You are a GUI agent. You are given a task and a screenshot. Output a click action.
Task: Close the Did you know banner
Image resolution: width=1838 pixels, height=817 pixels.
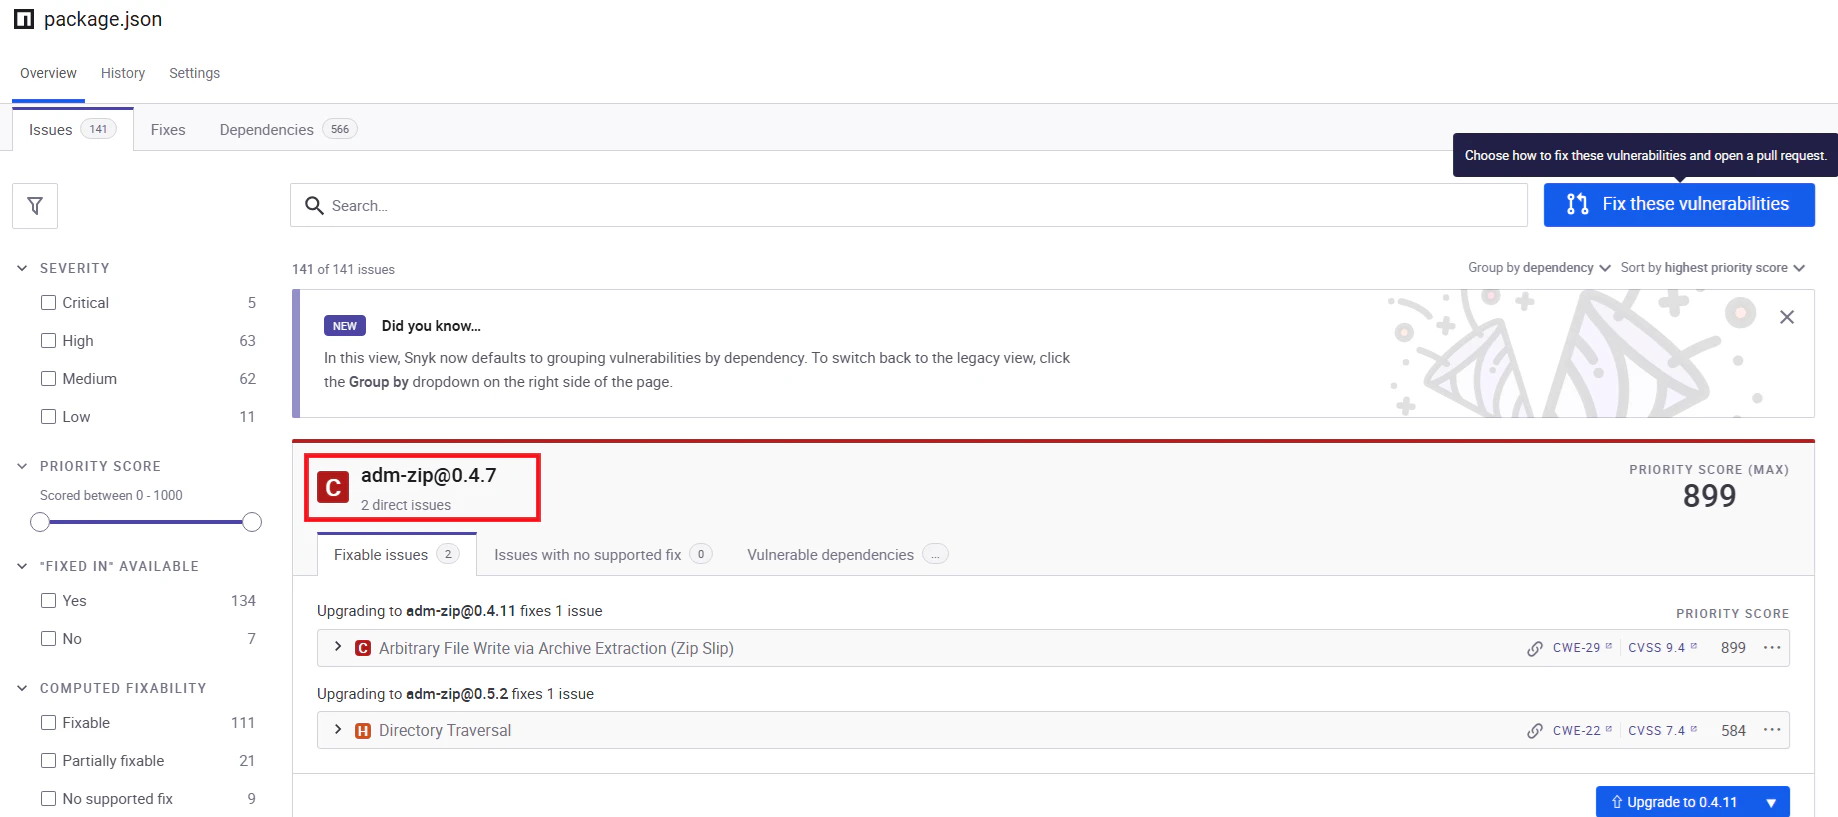pyautogui.click(x=1787, y=317)
